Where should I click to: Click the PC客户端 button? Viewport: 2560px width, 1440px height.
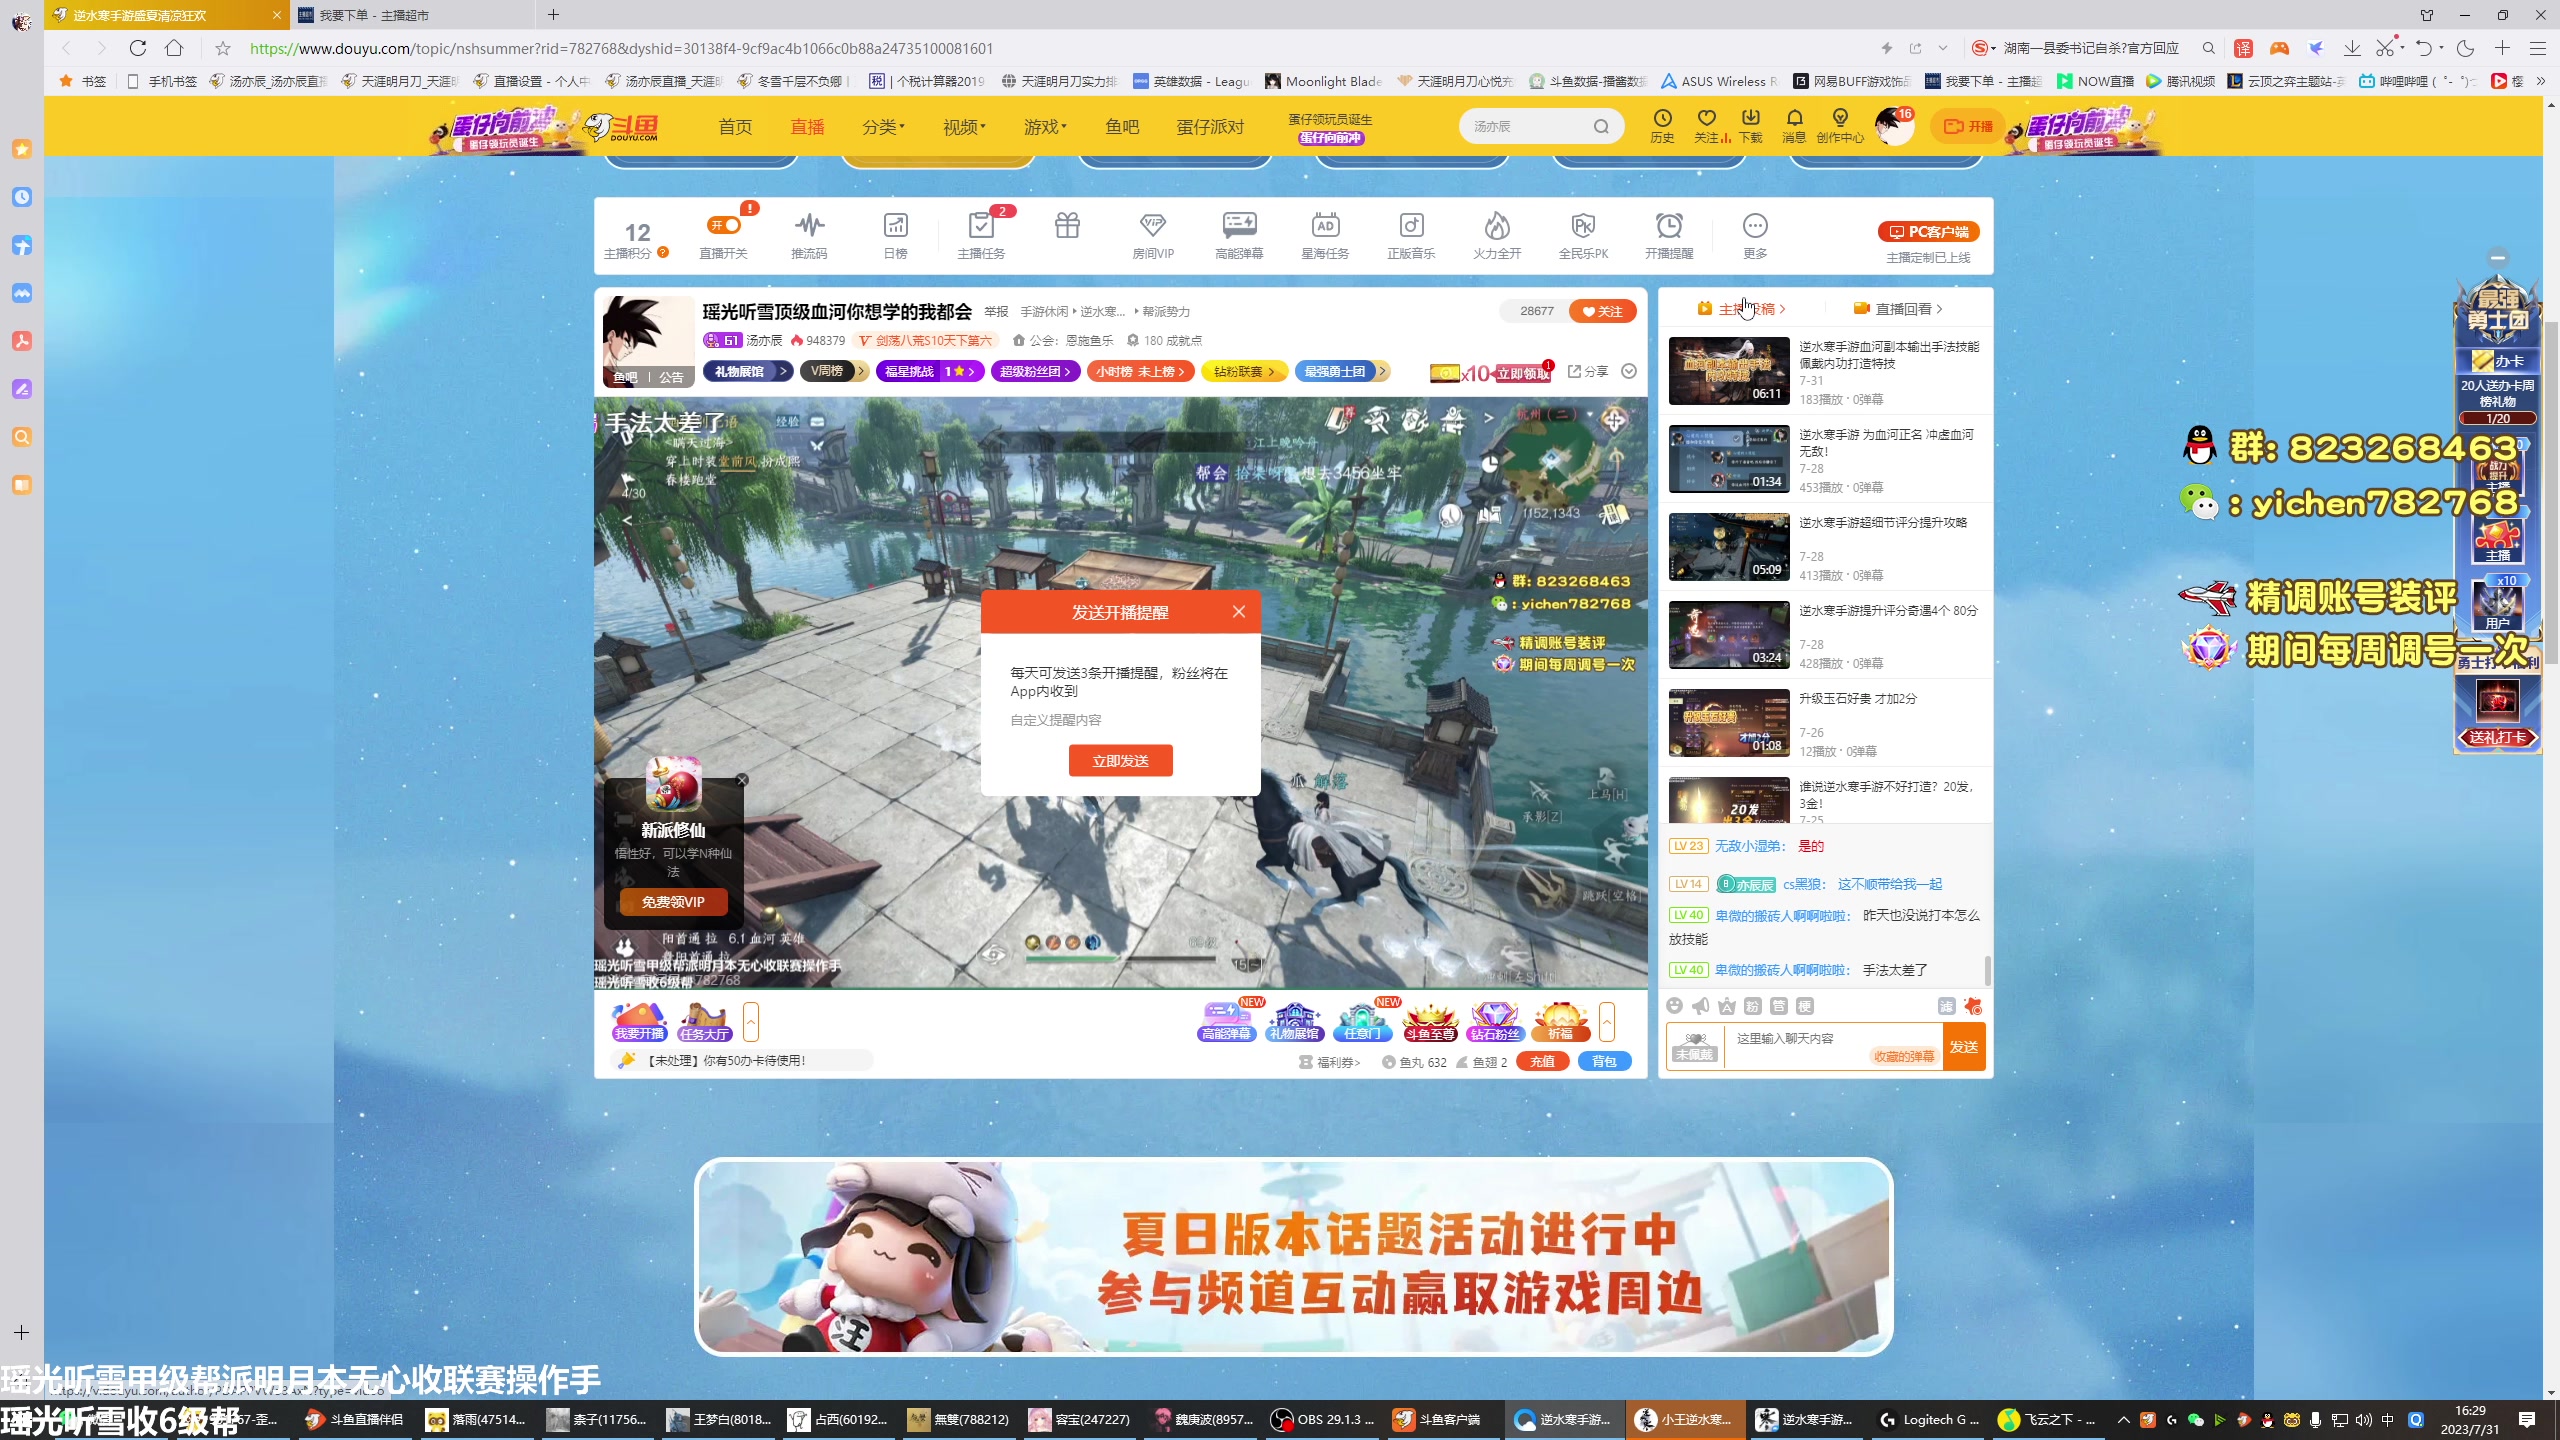(x=1928, y=232)
